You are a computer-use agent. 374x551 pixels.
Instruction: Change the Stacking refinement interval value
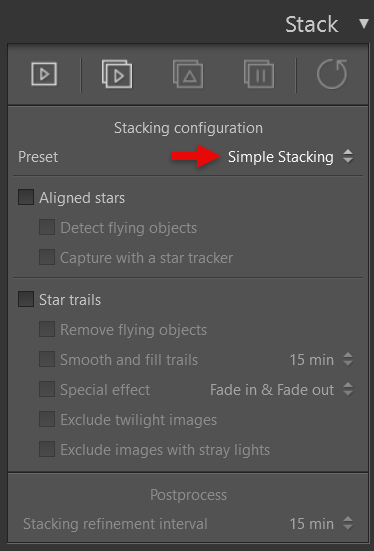321,524
